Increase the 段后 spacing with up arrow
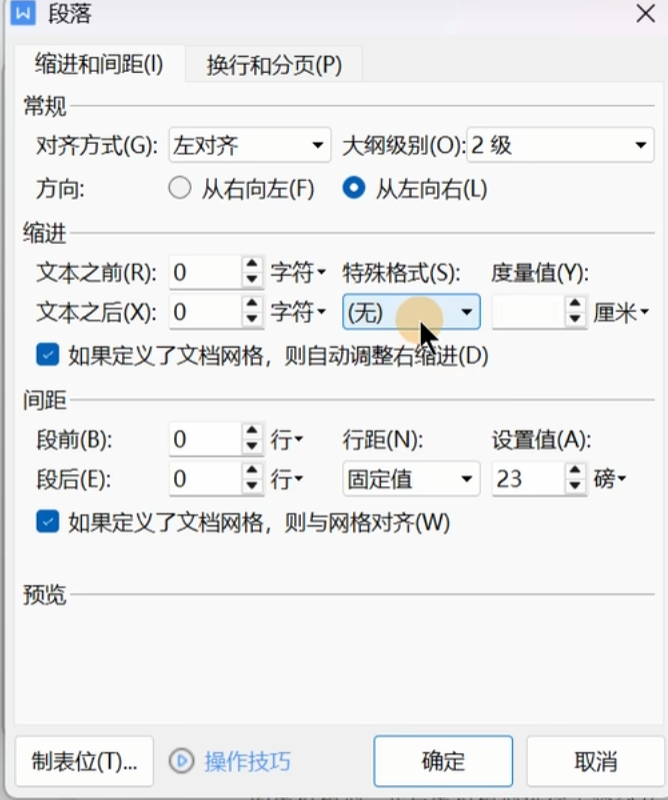The image size is (668, 800). 252,470
